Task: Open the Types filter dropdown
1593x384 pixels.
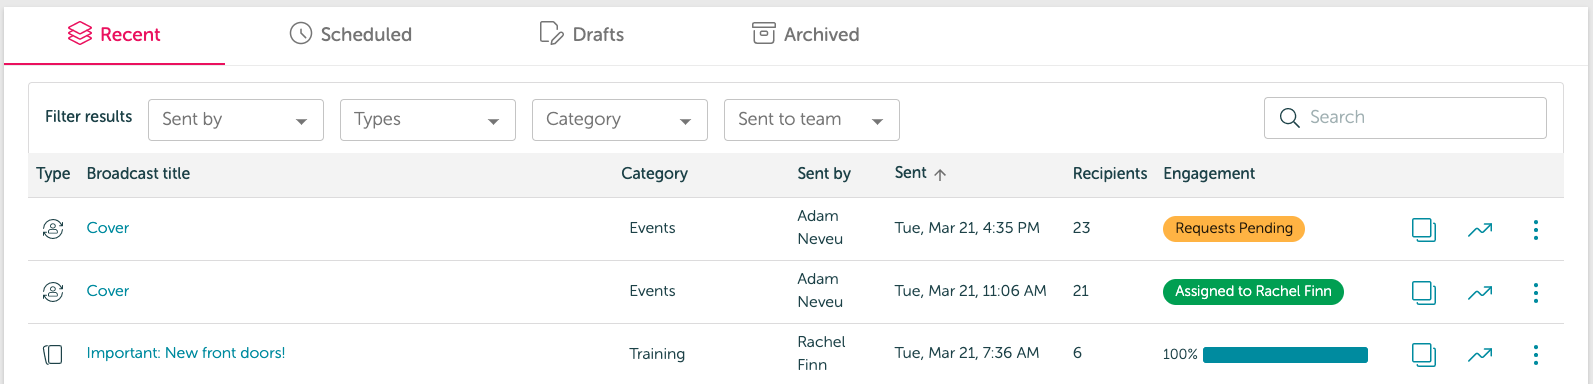Action: click(428, 120)
